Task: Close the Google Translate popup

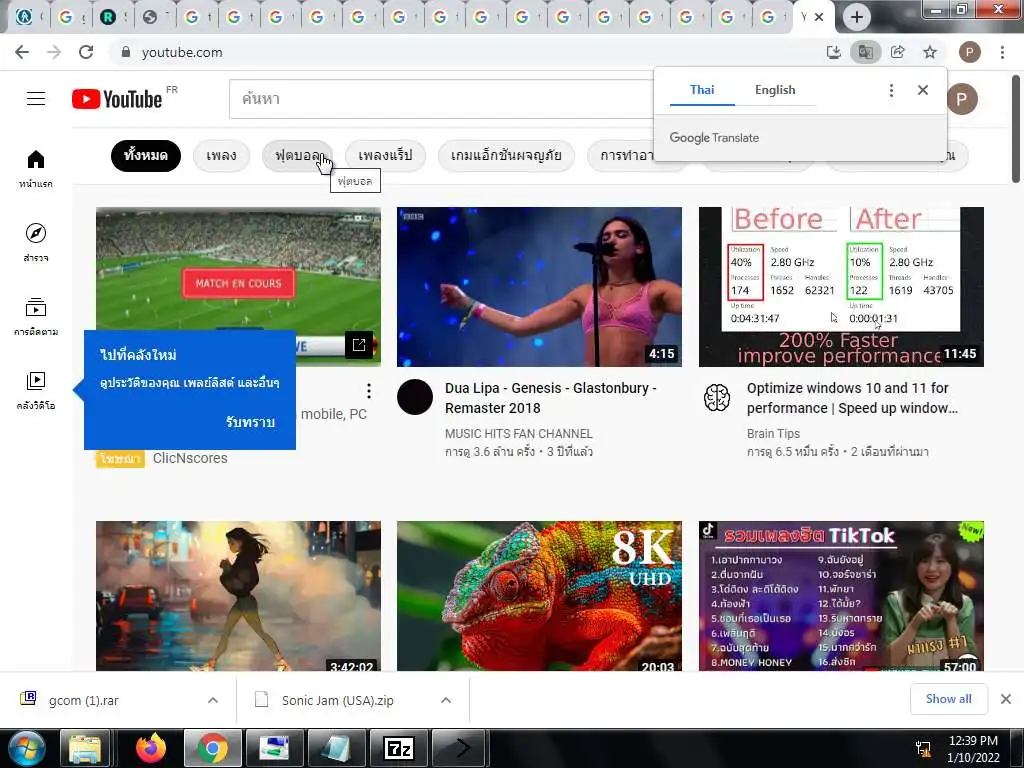Action: (x=922, y=90)
